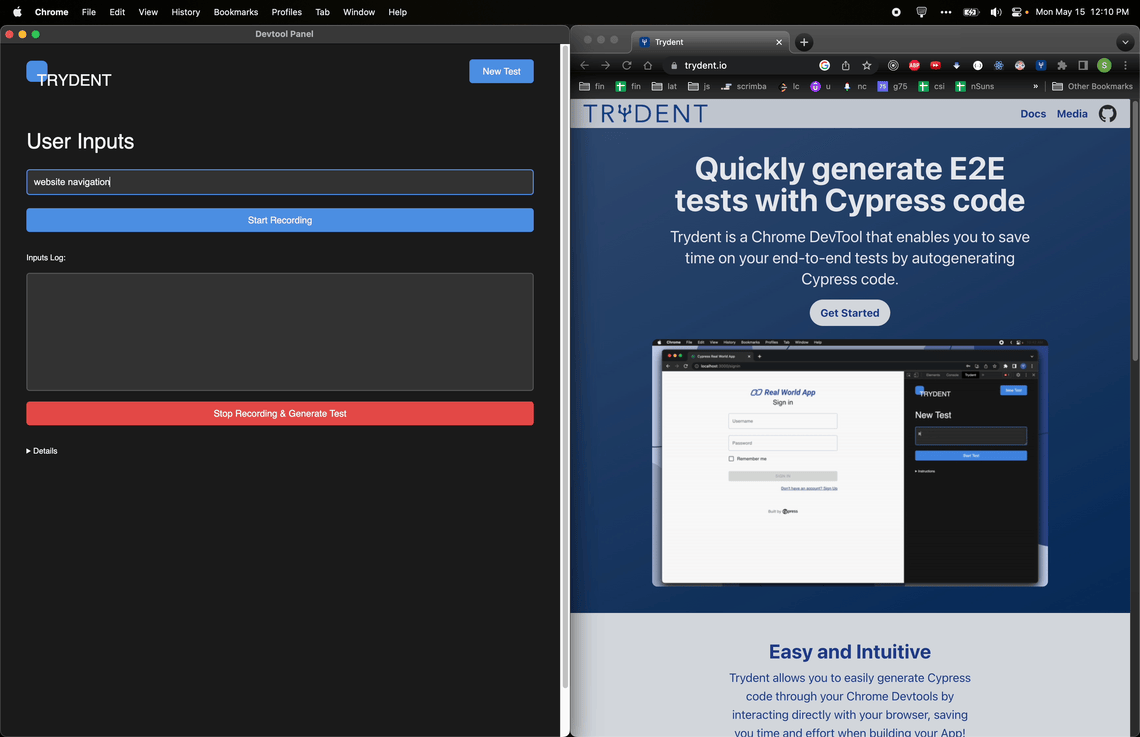The width and height of the screenshot is (1140, 737).
Task: Bookmark the page using the star icon
Action: [x=867, y=65]
